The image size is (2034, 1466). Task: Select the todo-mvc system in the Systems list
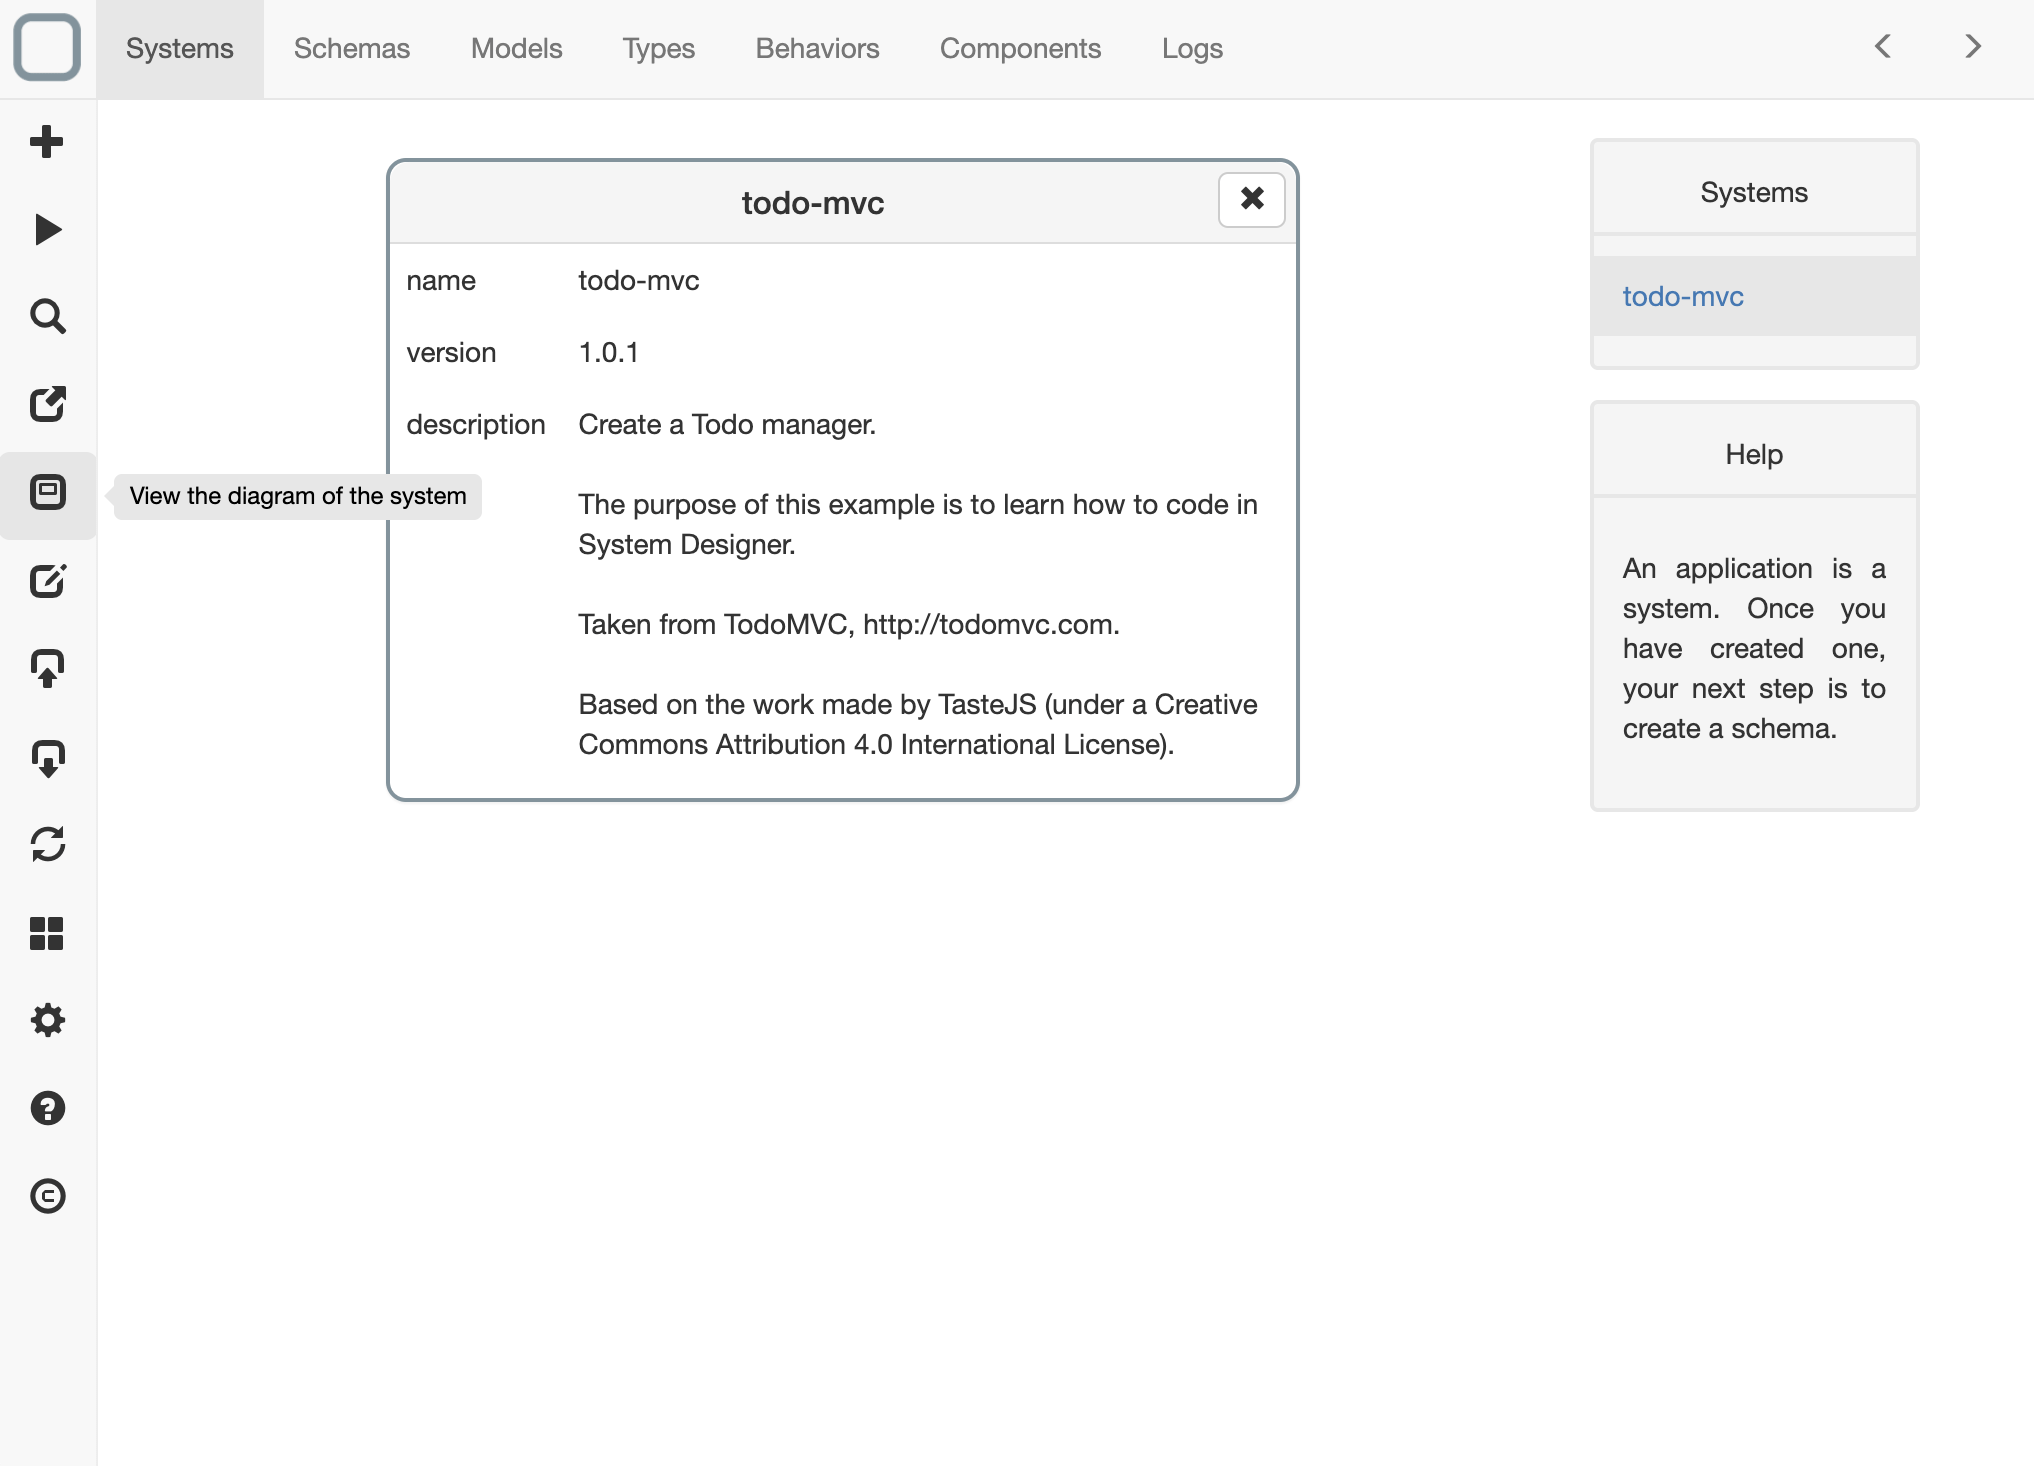pos(1682,296)
